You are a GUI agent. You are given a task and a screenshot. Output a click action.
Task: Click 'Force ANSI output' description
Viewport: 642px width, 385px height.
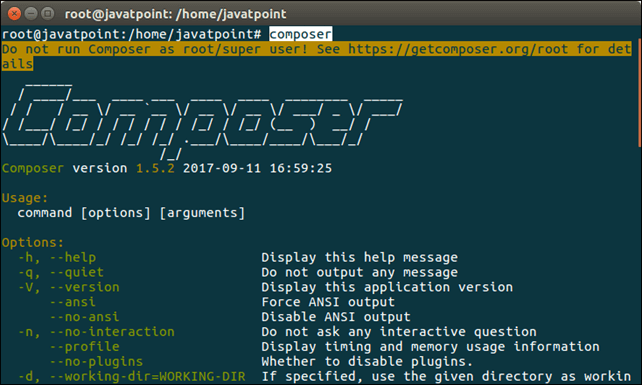[328, 302]
